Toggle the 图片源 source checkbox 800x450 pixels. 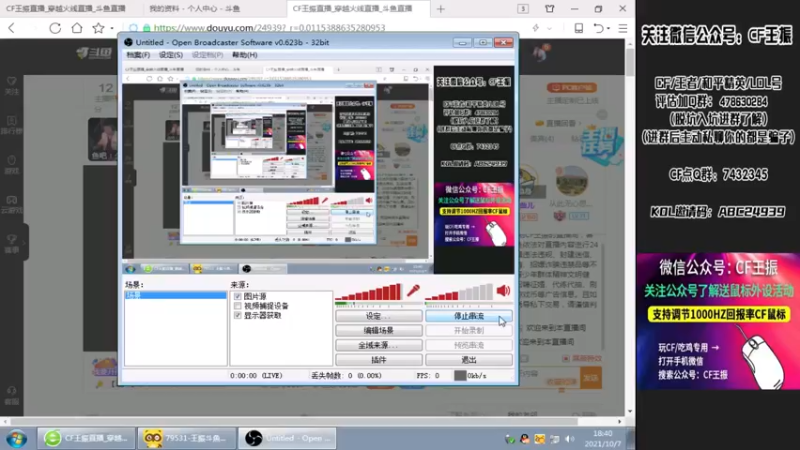coord(238,296)
